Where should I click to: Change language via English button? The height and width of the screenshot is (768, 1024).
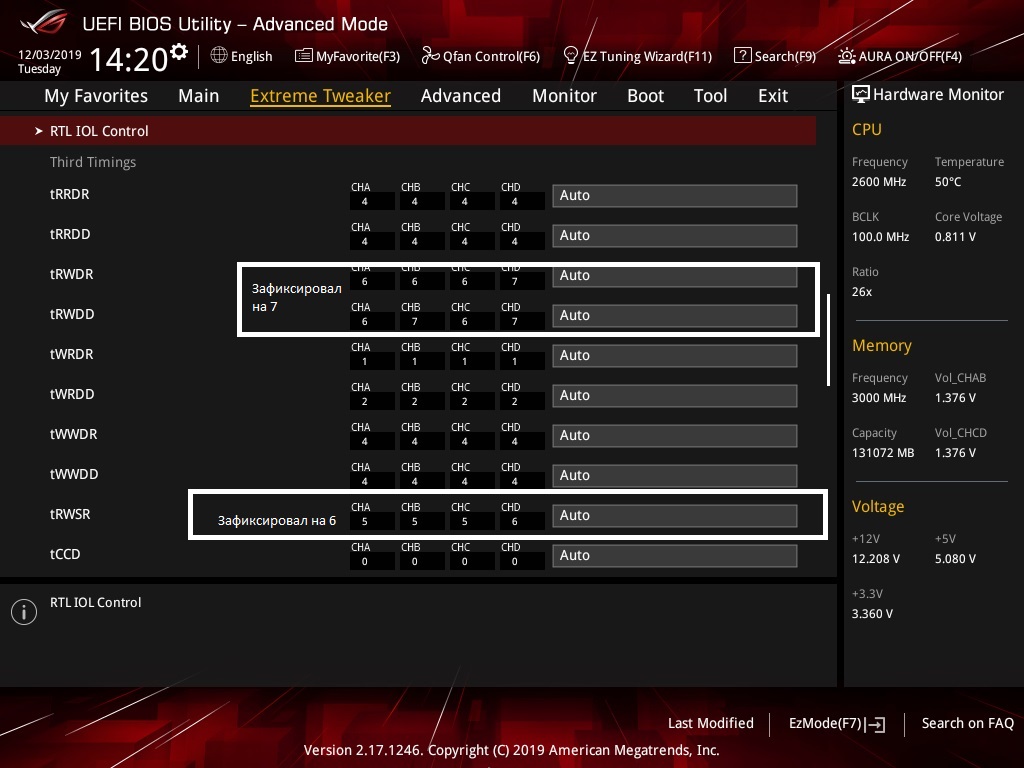pos(251,56)
